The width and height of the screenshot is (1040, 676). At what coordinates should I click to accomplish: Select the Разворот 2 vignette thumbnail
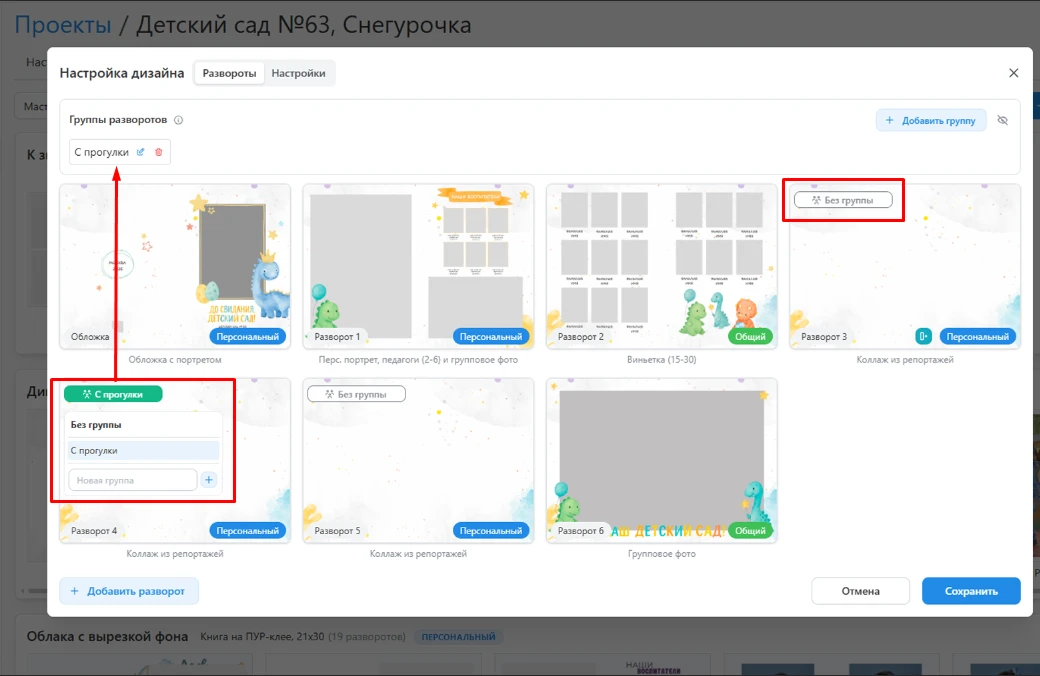pos(661,266)
